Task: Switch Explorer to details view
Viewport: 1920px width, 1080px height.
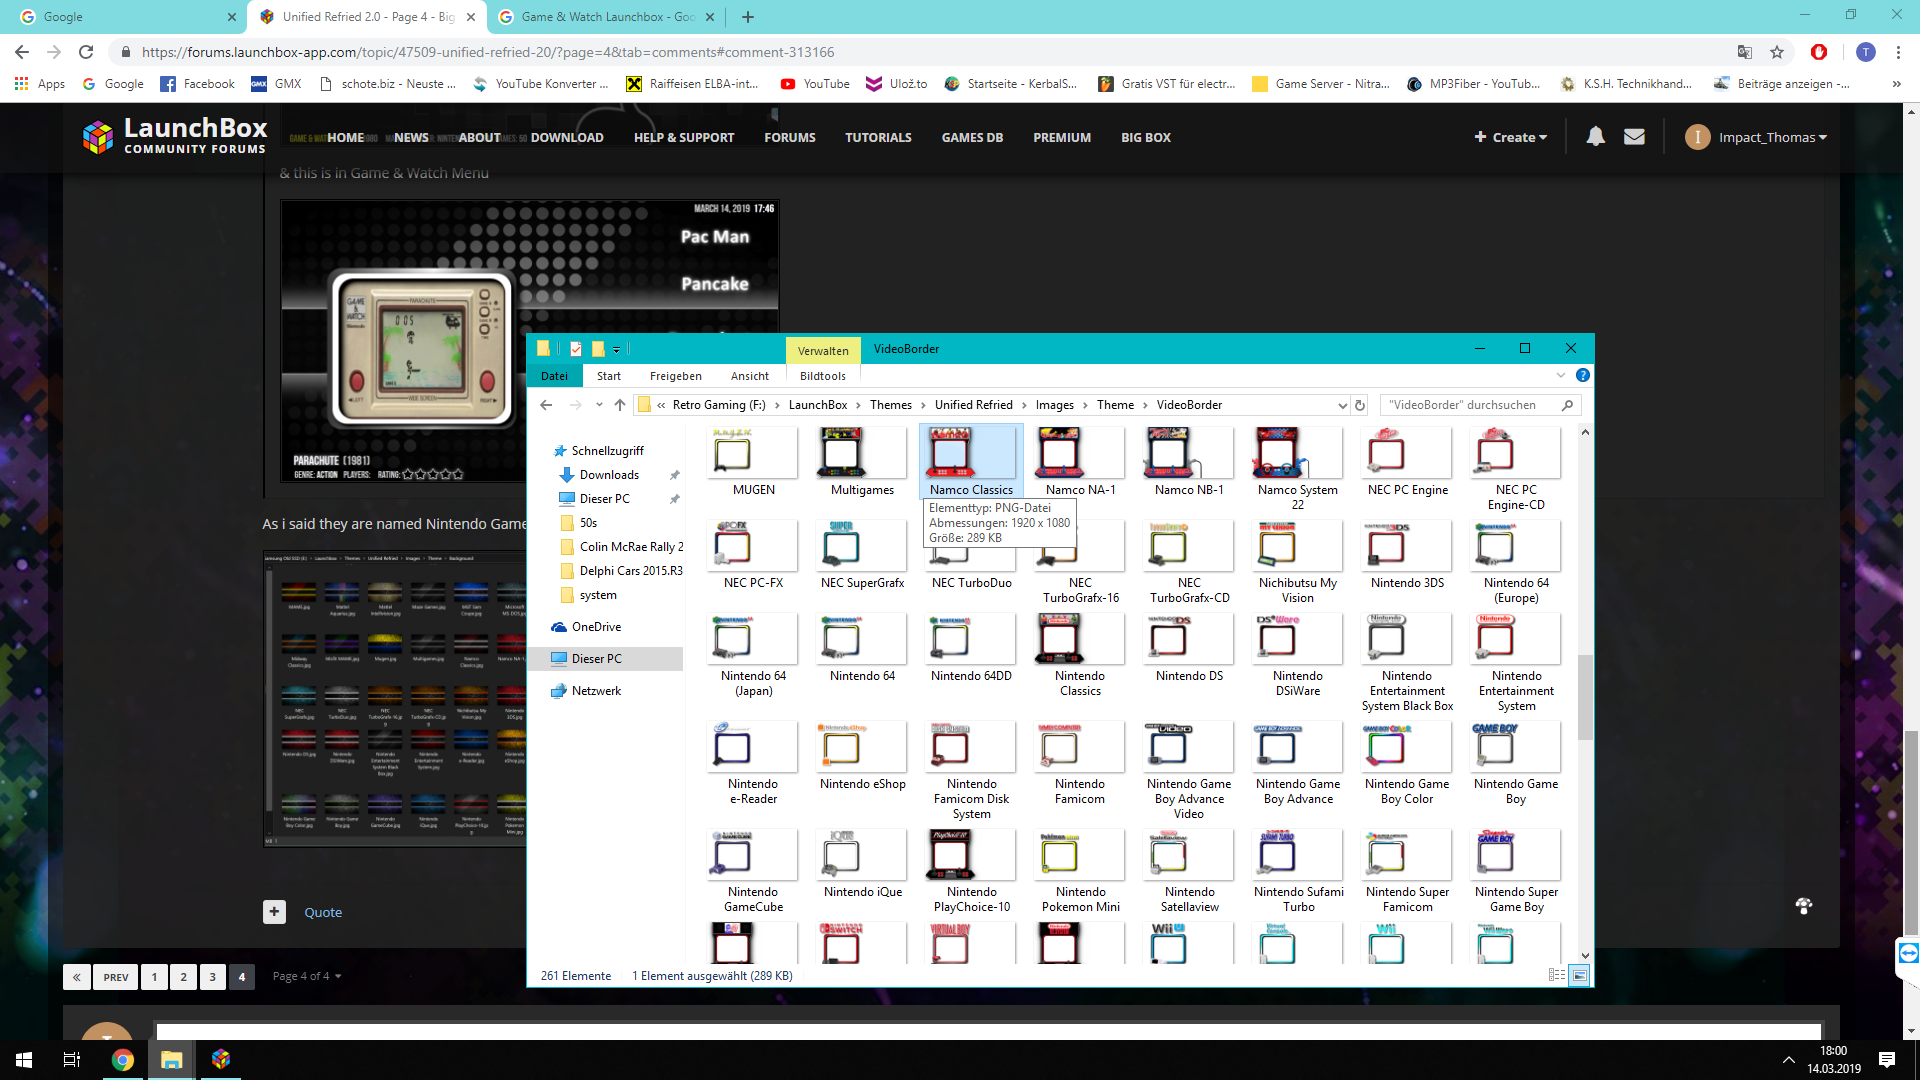Action: pyautogui.click(x=1557, y=975)
